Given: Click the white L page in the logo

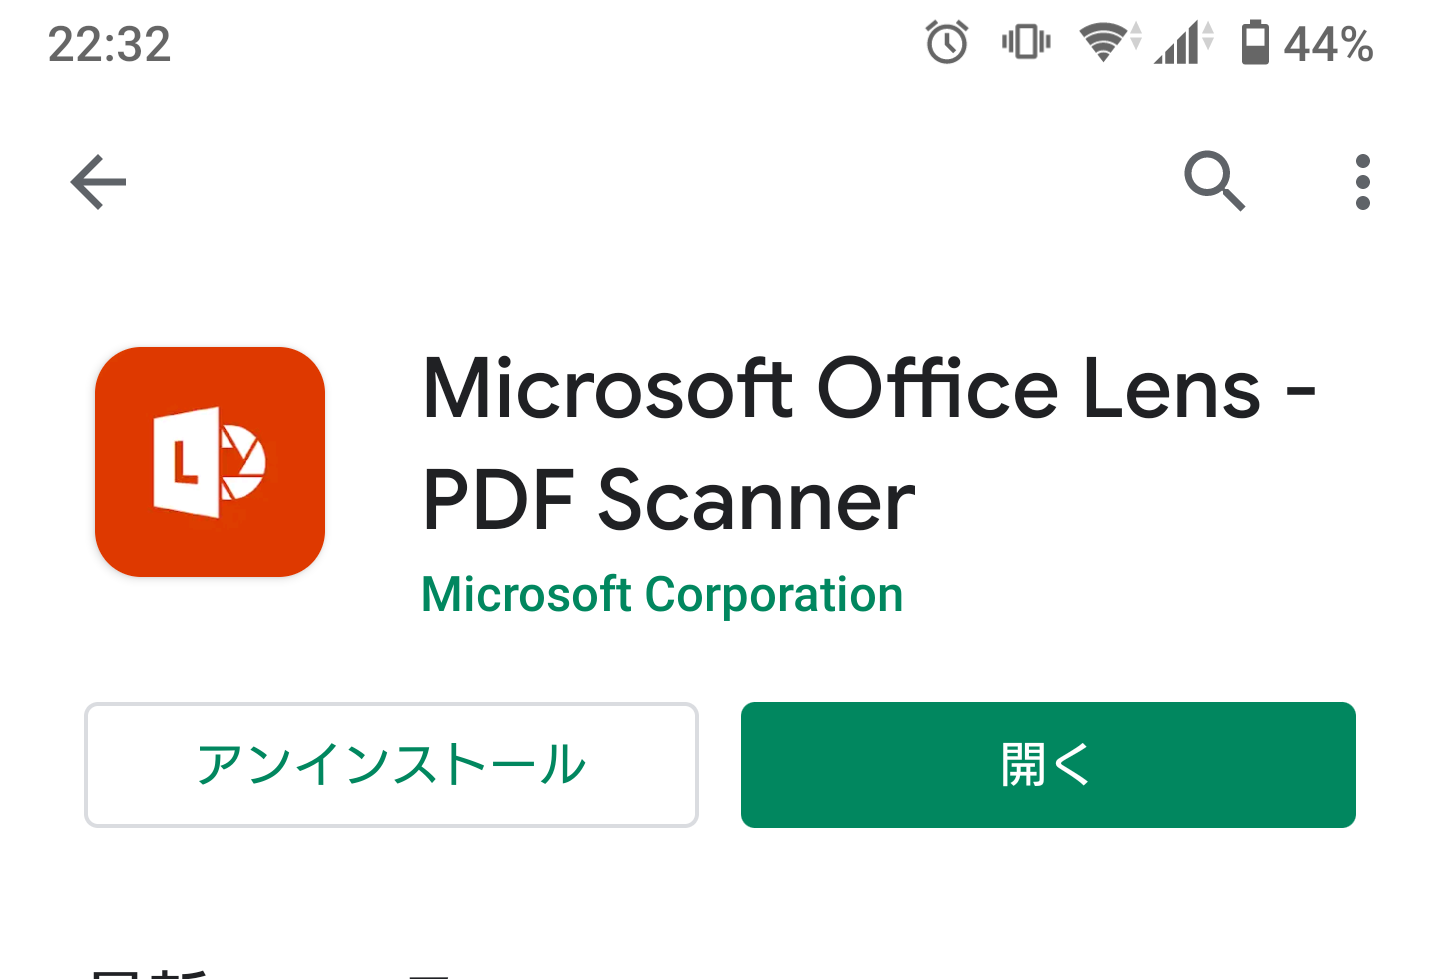Looking at the screenshot, I should (x=186, y=462).
